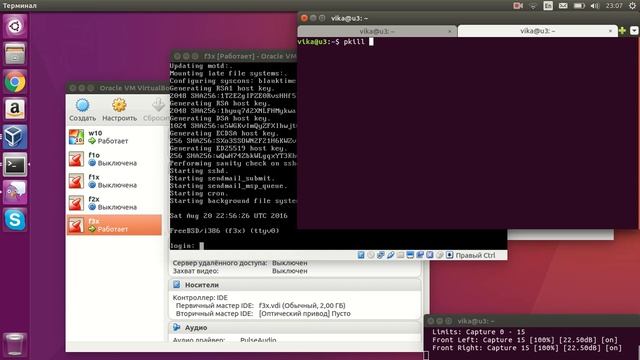Viewport: 640px width, 360px height.
Task: Click the Настроить settings gear toolbar button
Action: (119, 110)
